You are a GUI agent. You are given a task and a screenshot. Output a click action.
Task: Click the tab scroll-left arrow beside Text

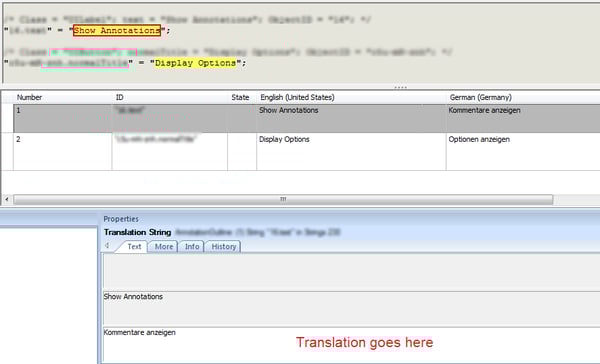(x=107, y=245)
